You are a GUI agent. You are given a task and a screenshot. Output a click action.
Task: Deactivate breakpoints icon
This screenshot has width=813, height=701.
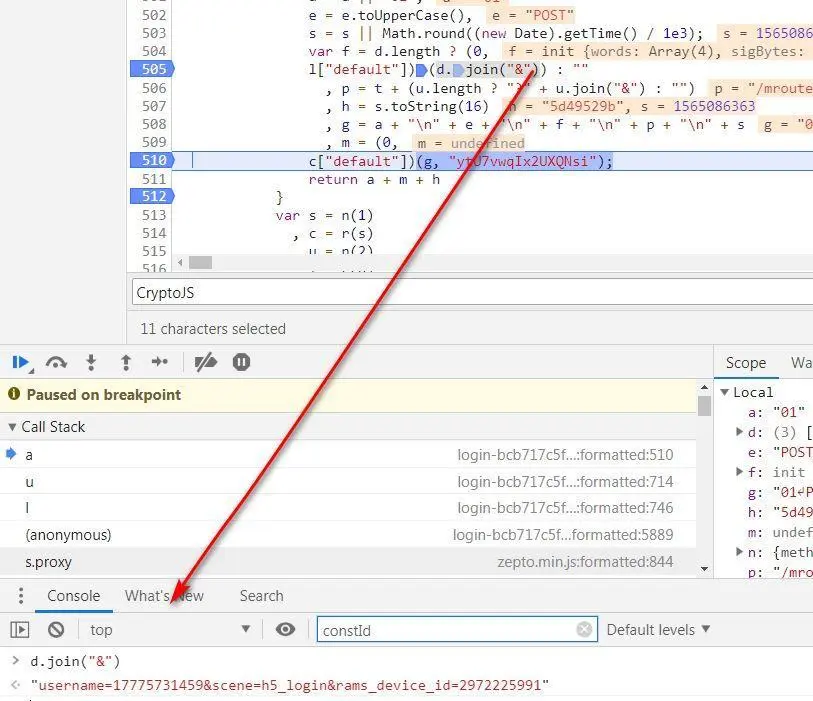click(x=205, y=362)
